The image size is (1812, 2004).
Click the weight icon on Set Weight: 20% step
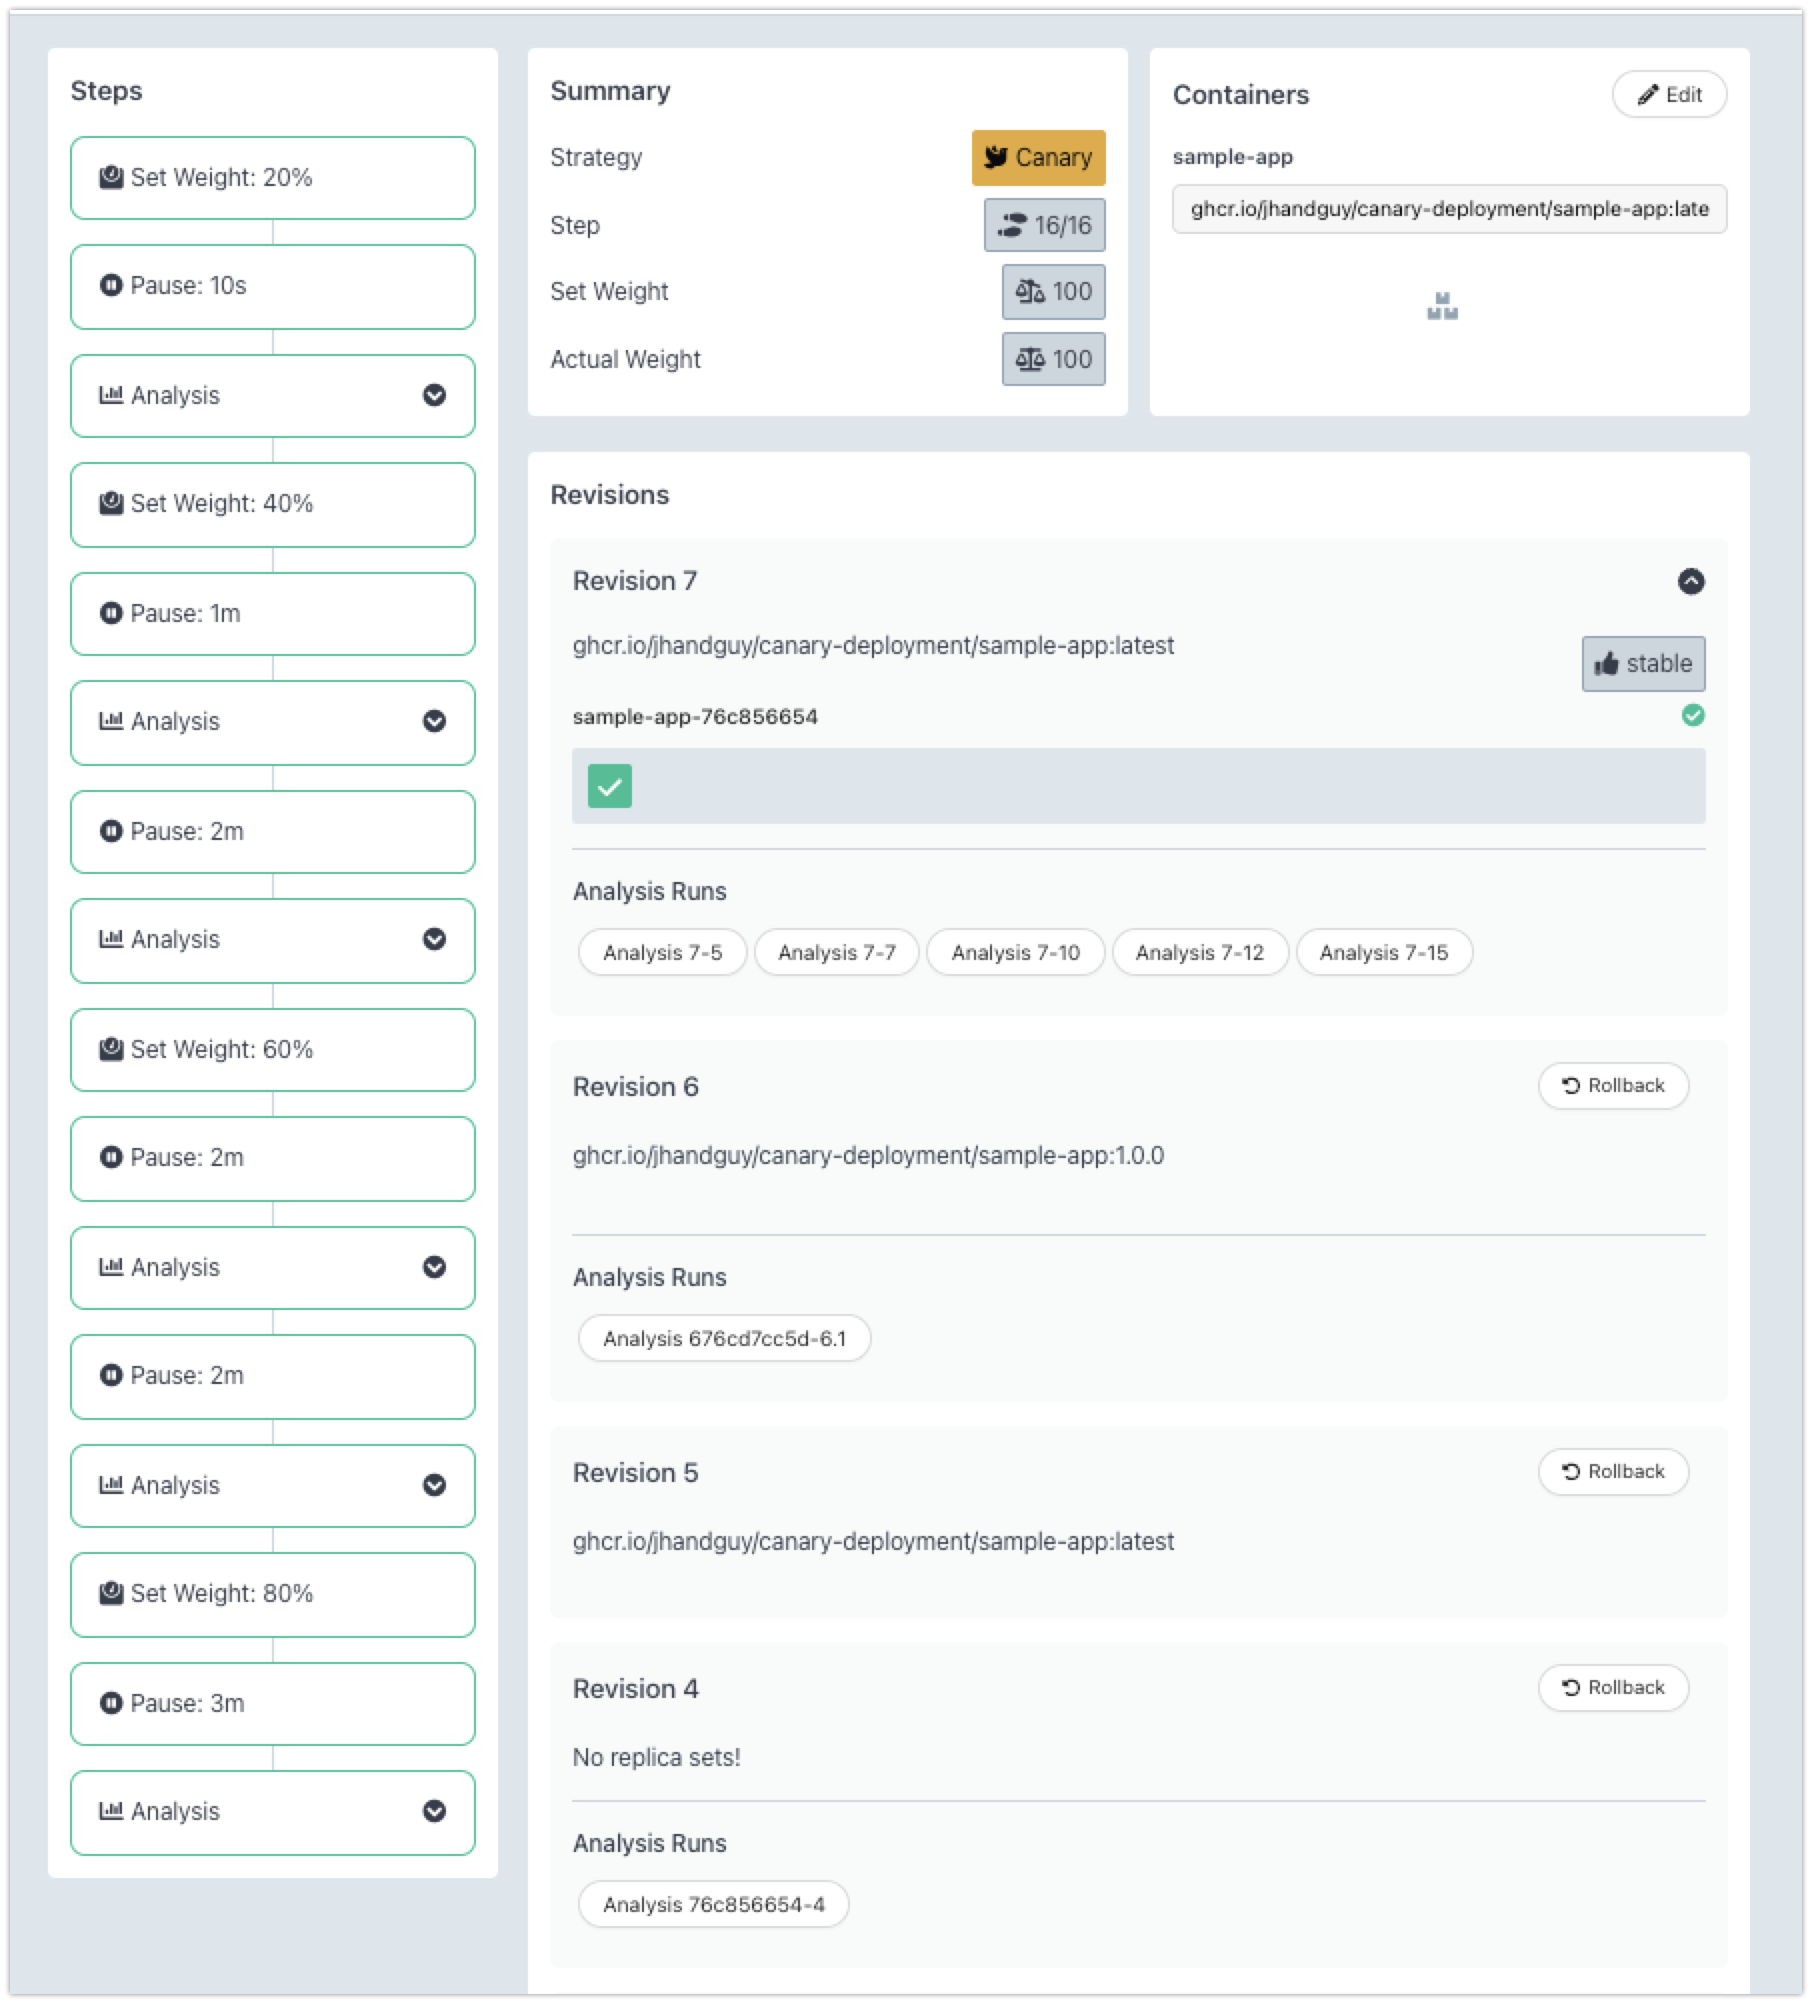(x=113, y=177)
